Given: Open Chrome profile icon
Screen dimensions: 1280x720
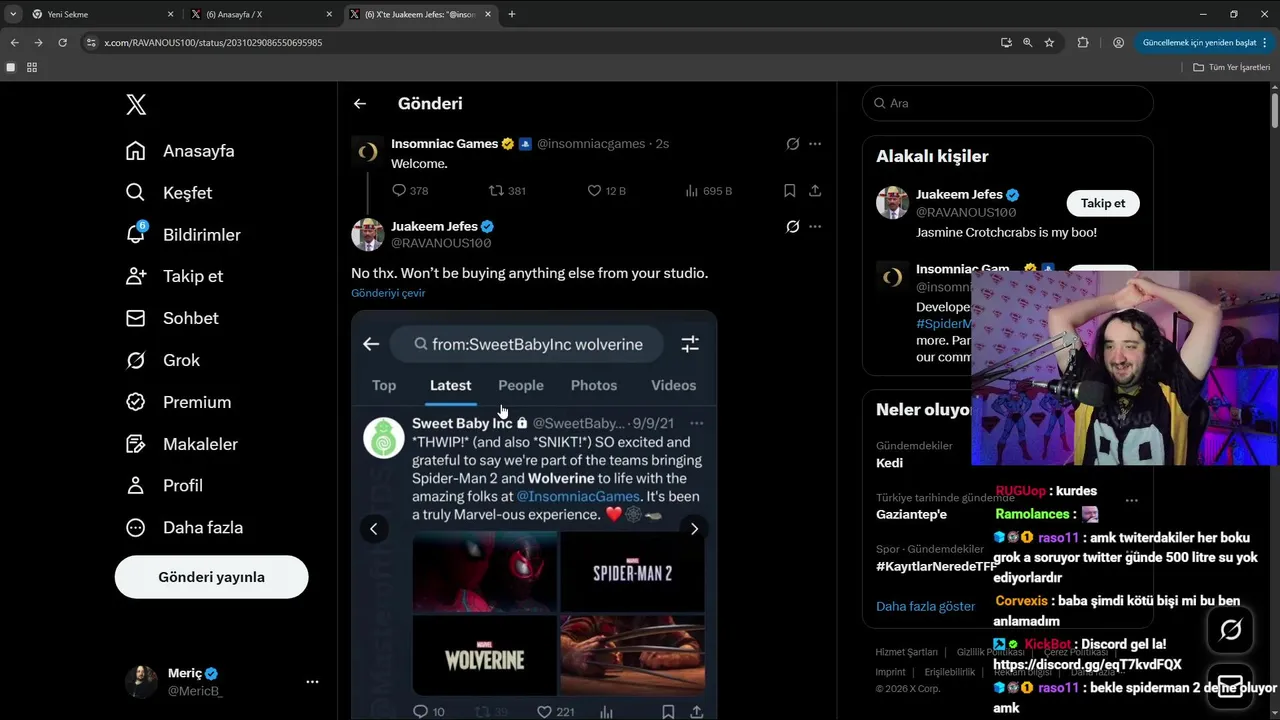Looking at the screenshot, I should click(x=1118, y=43).
